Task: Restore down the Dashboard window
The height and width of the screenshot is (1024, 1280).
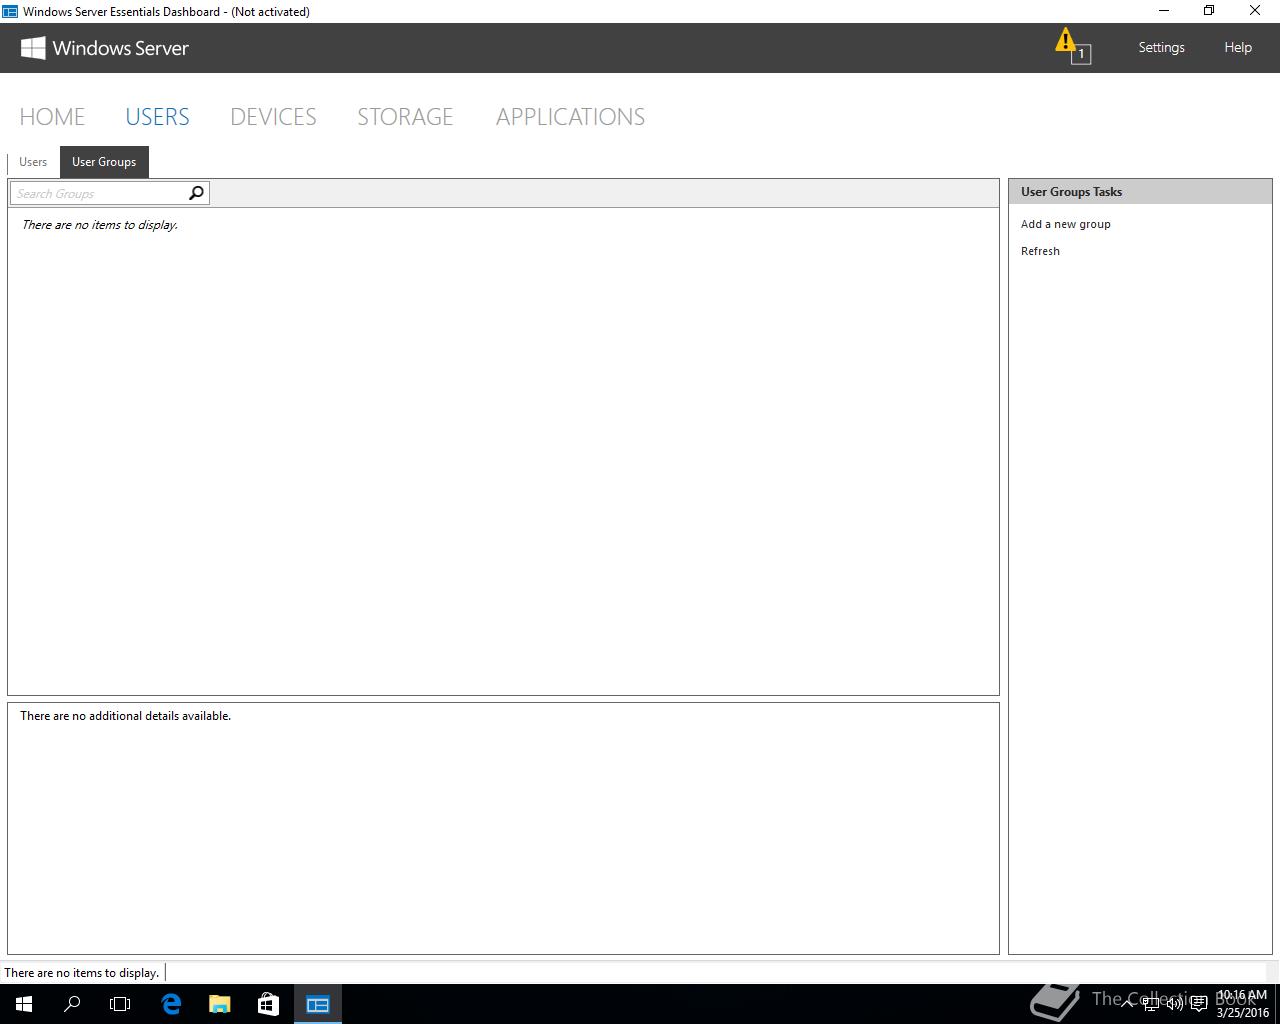Action: tap(1209, 11)
